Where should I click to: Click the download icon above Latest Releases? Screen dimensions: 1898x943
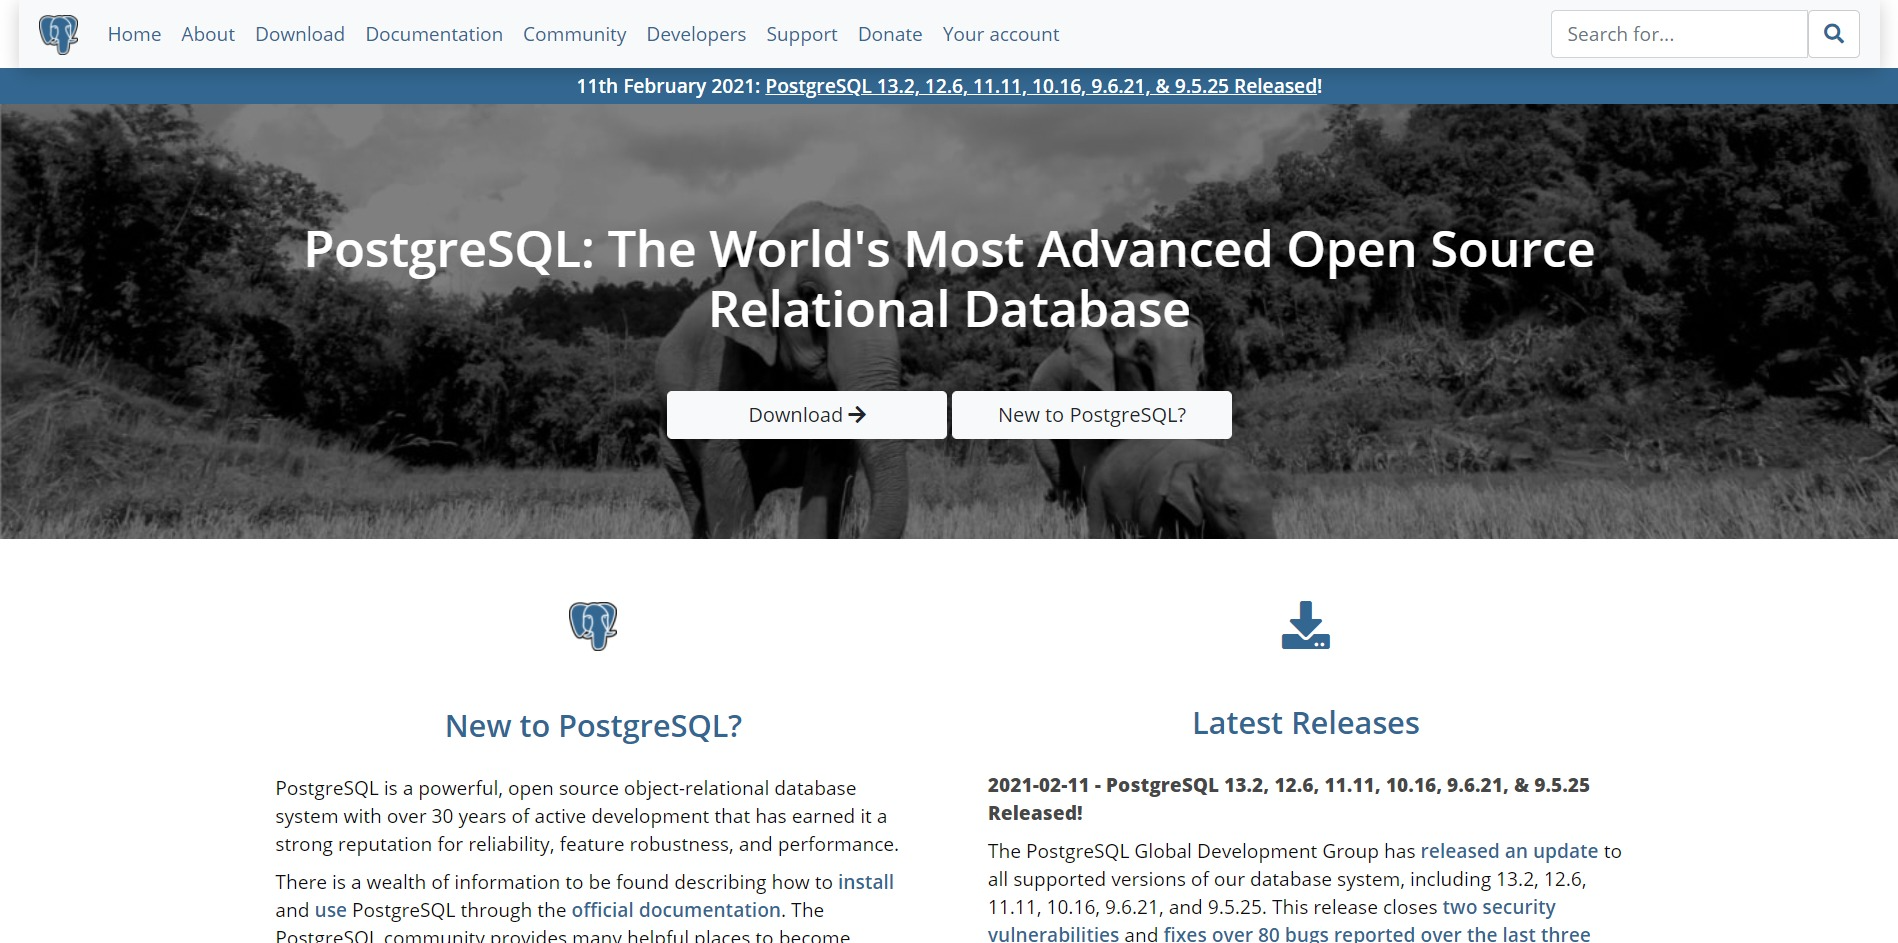click(x=1306, y=625)
